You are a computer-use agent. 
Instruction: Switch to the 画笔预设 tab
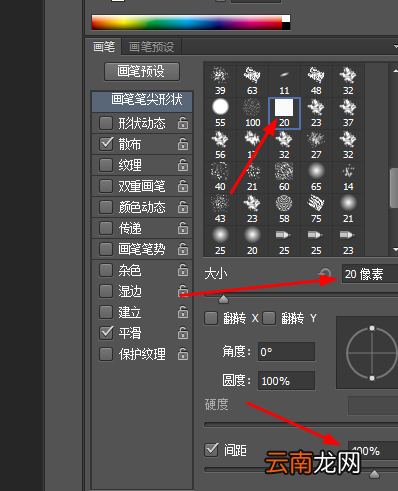pyautogui.click(x=152, y=47)
